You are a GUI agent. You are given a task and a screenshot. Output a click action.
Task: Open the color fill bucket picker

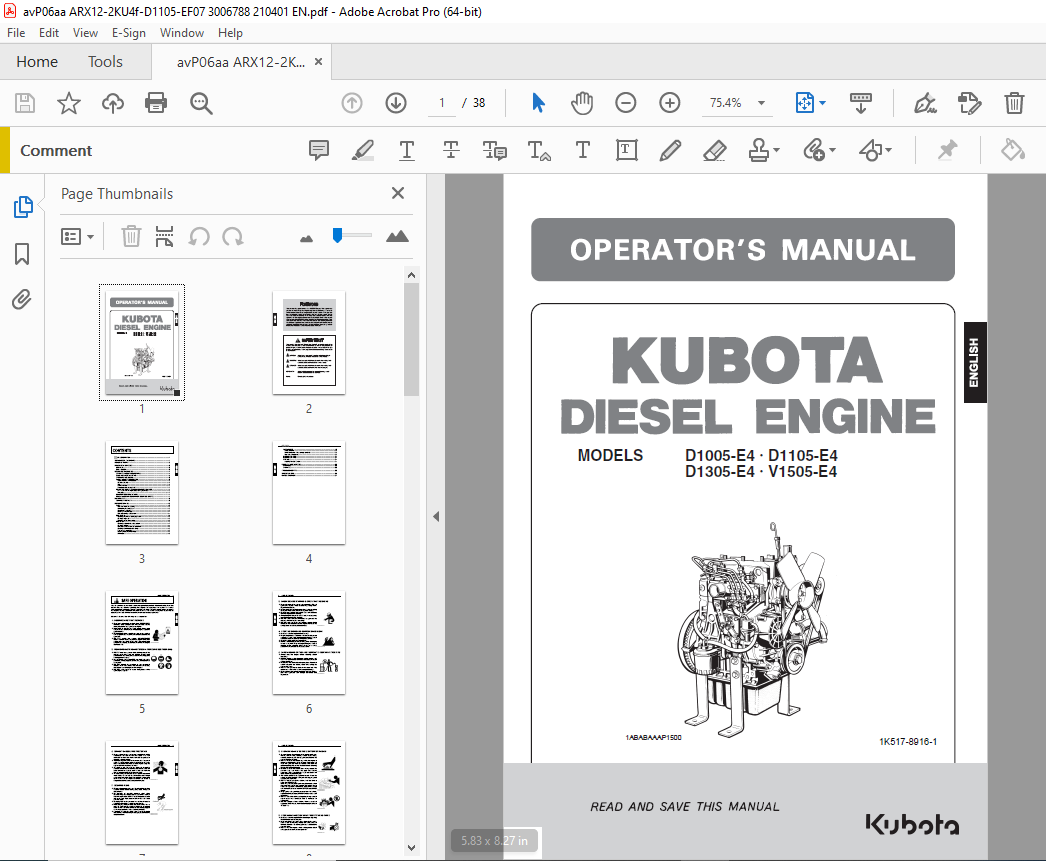click(1013, 150)
